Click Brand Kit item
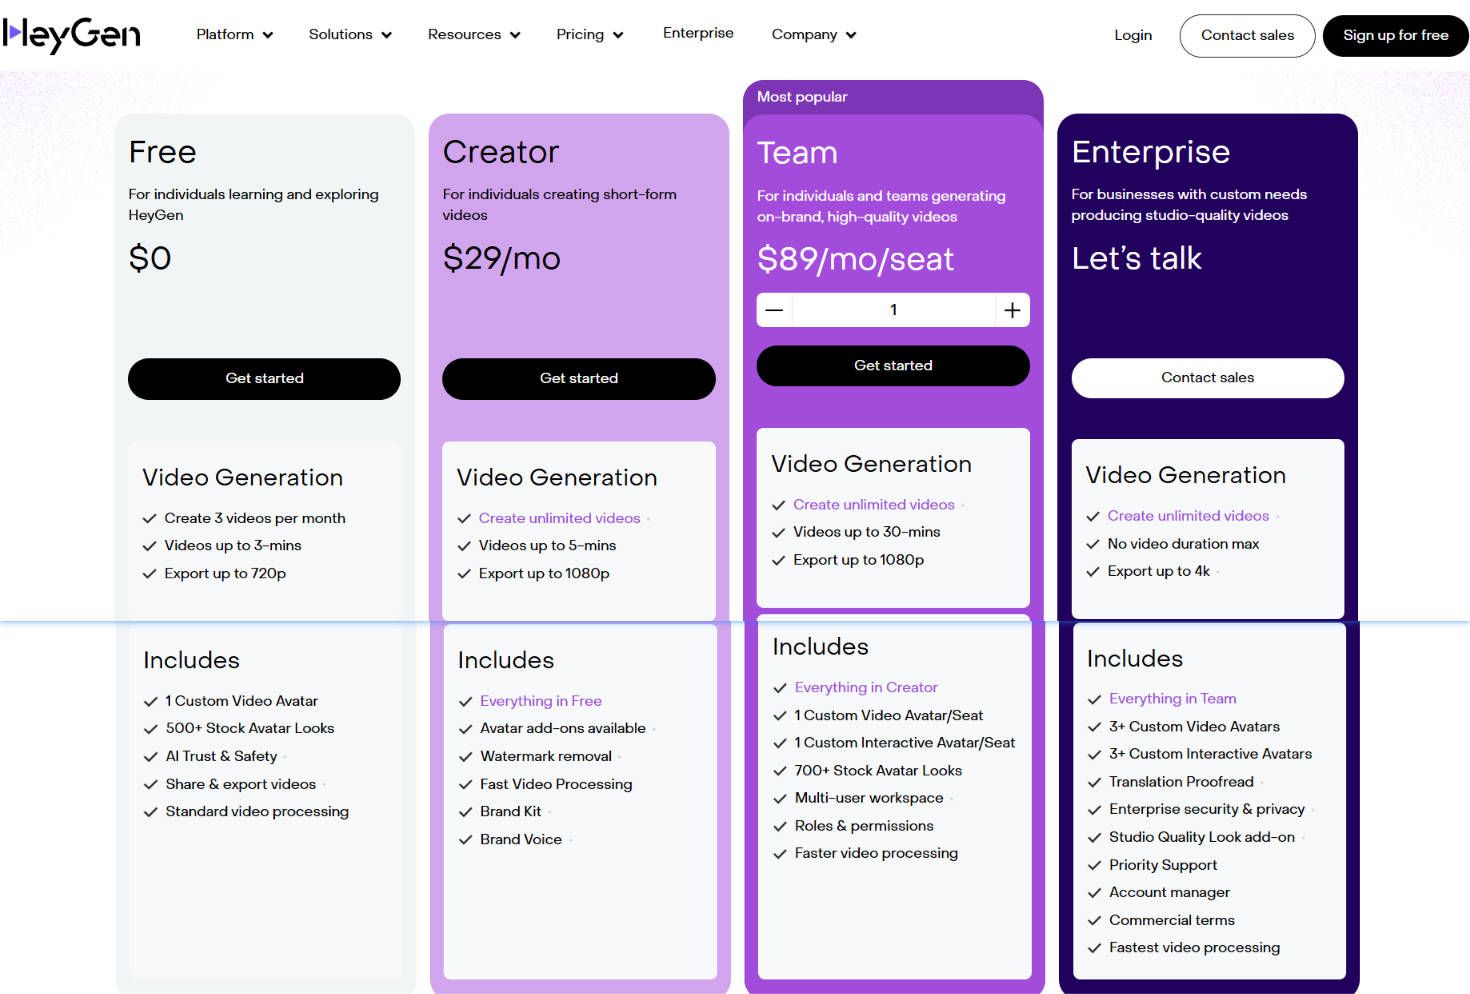1470x994 pixels. click(x=510, y=811)
